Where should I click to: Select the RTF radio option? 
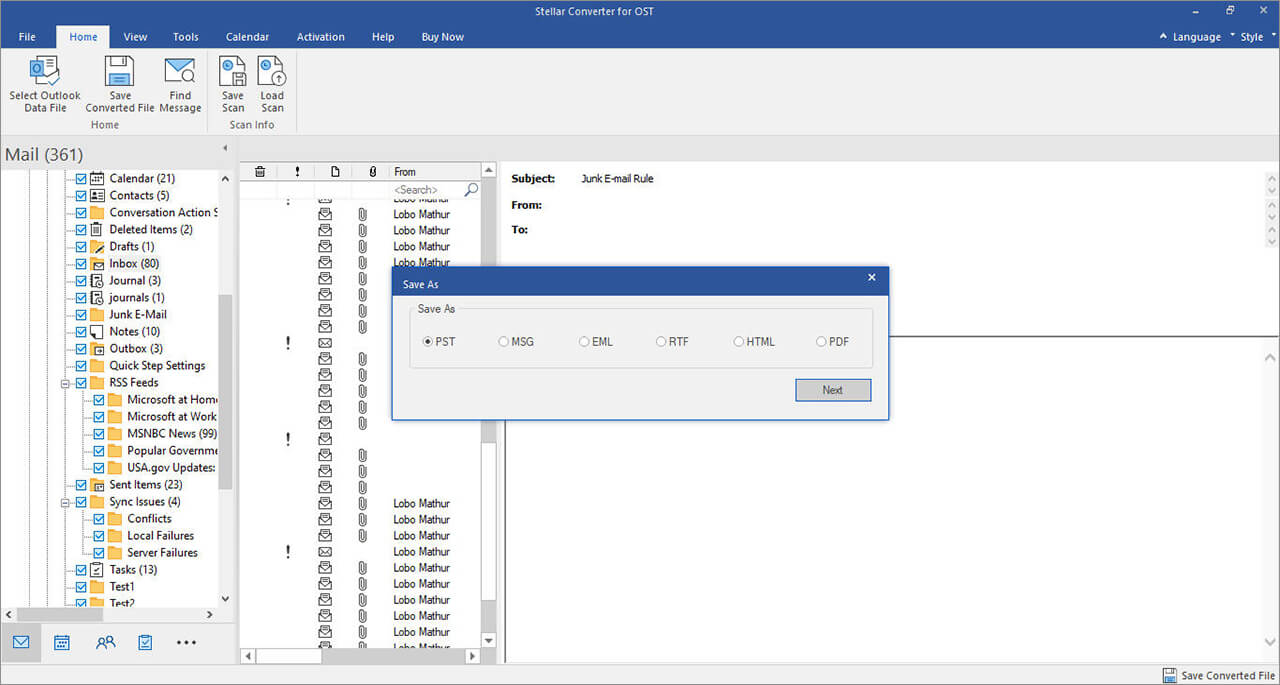(661, 342)
